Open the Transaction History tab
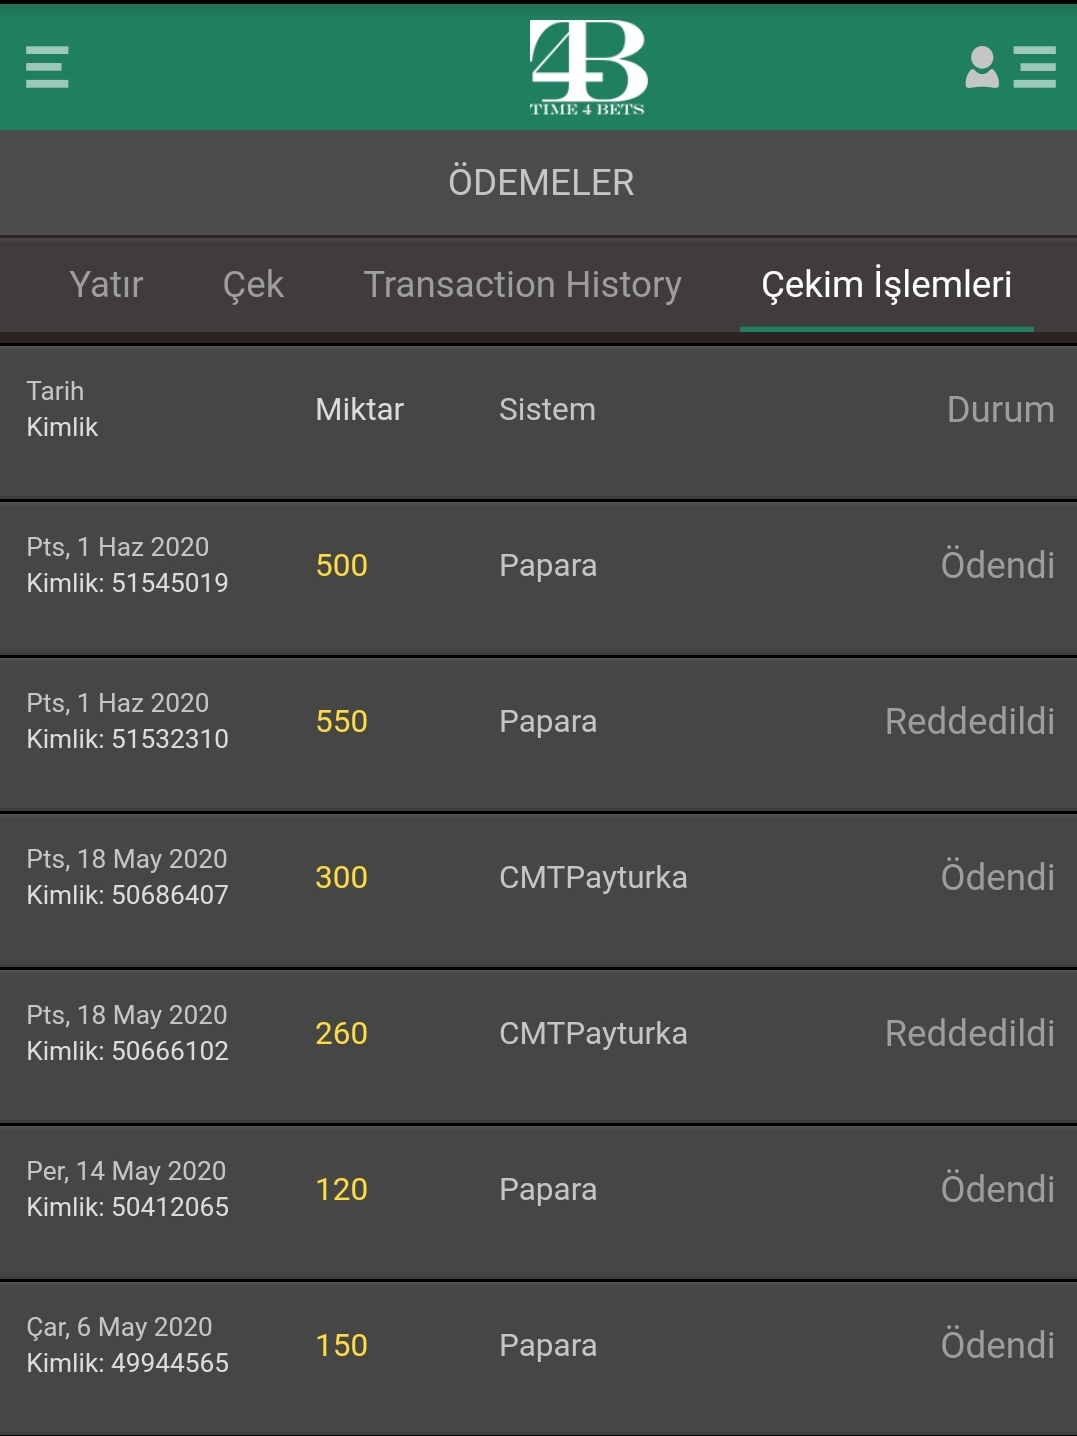The image size is (1077, 1436). point(522,285)
